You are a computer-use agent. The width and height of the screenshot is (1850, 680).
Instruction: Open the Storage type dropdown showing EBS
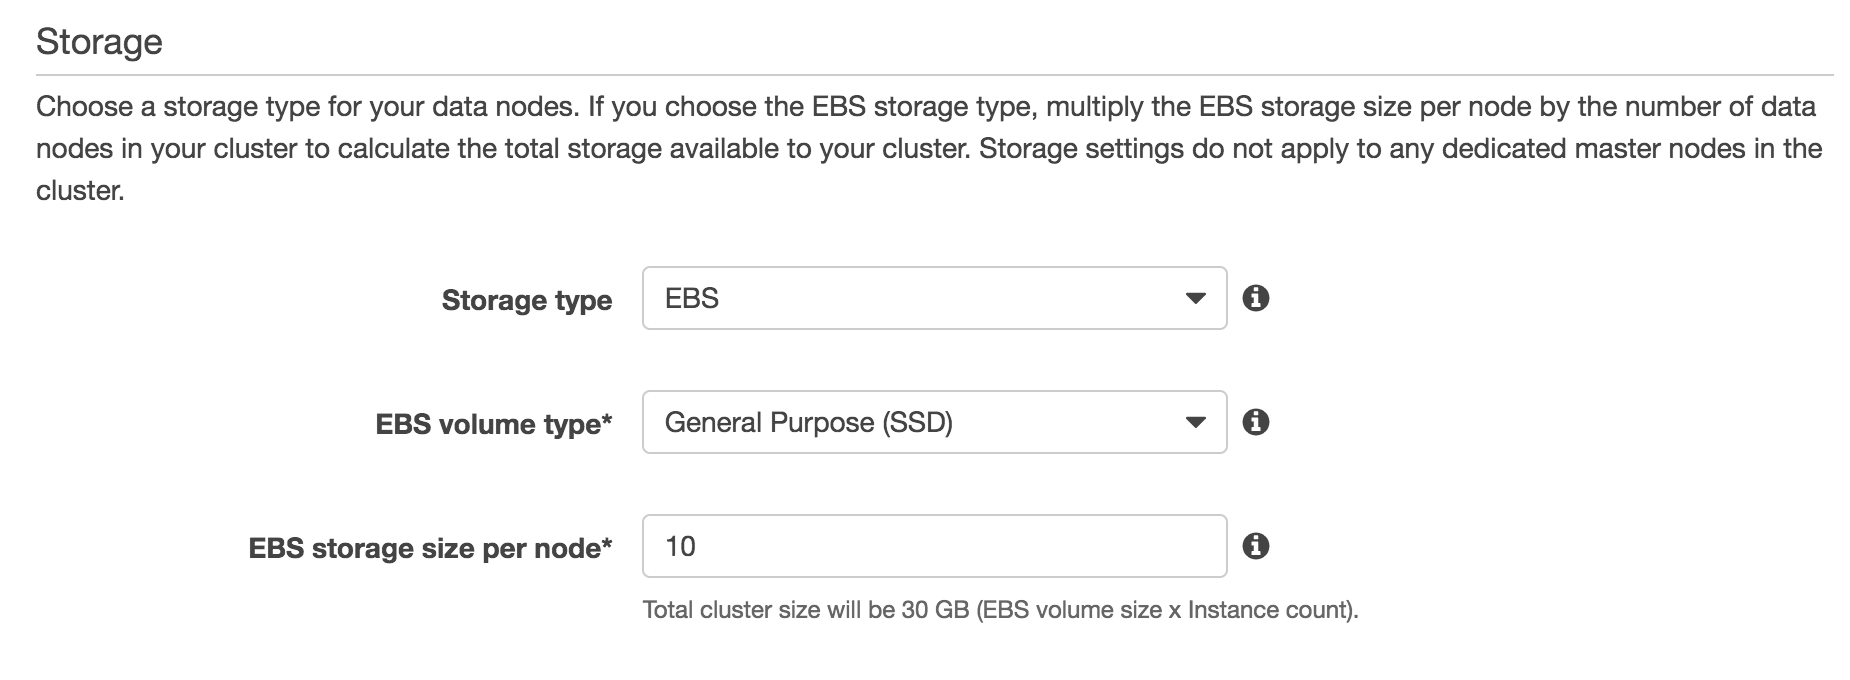tap(933, 298)
